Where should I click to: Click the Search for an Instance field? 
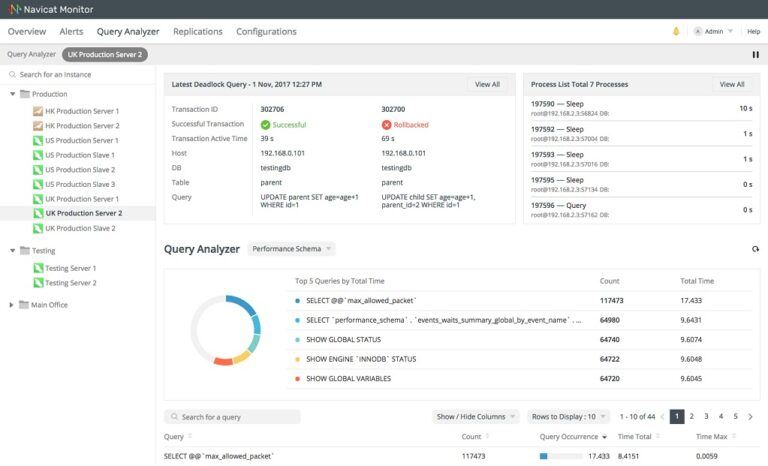(x=78, y=74)
